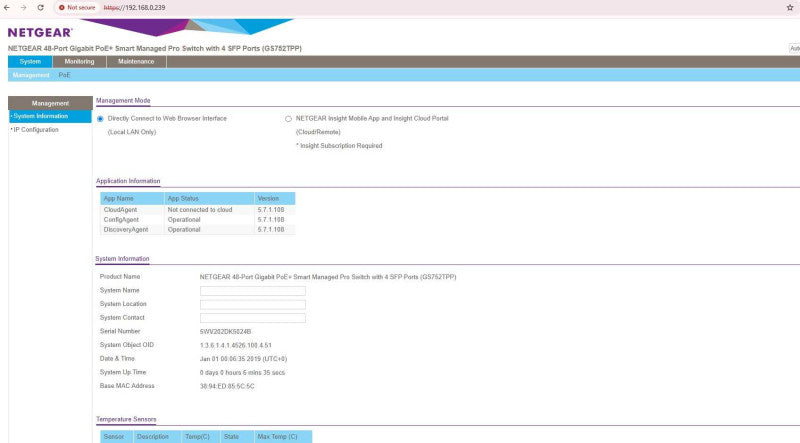This screenshot has height=443, width=800.
Task: Open the Monitoring tab
Action: click(x=79, y=61)
